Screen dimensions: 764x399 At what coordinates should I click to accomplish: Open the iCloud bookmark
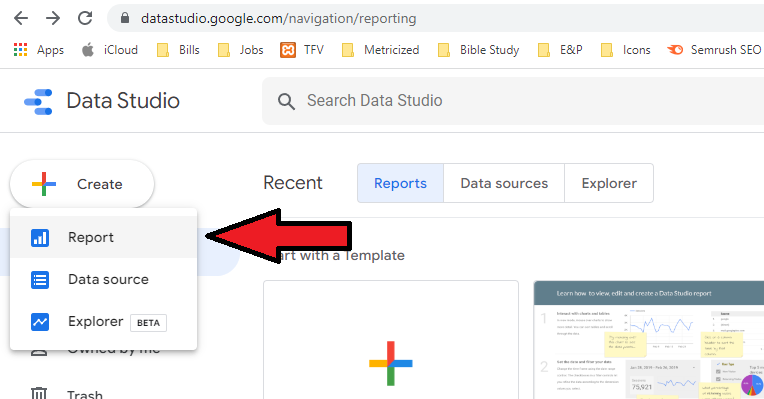coord(110,50)
